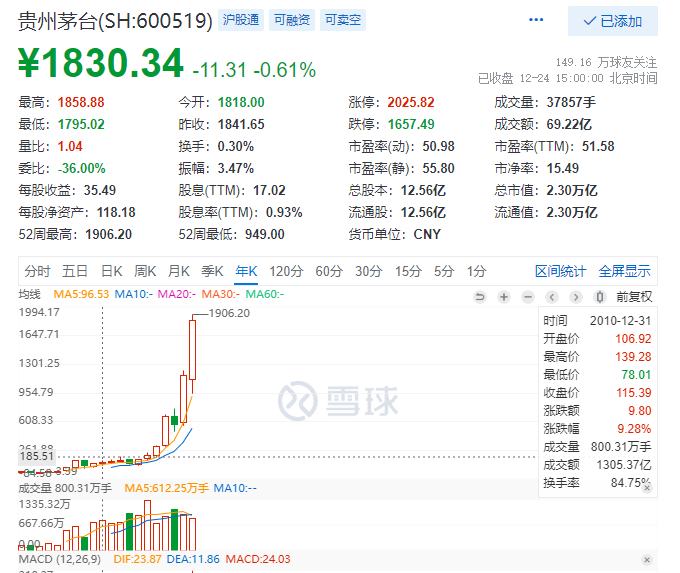The height and width of the screenshot is (573, 680).
Task: Switch to the 分时 chart tab
Action: pyautogui.click(x=37, y=272)
